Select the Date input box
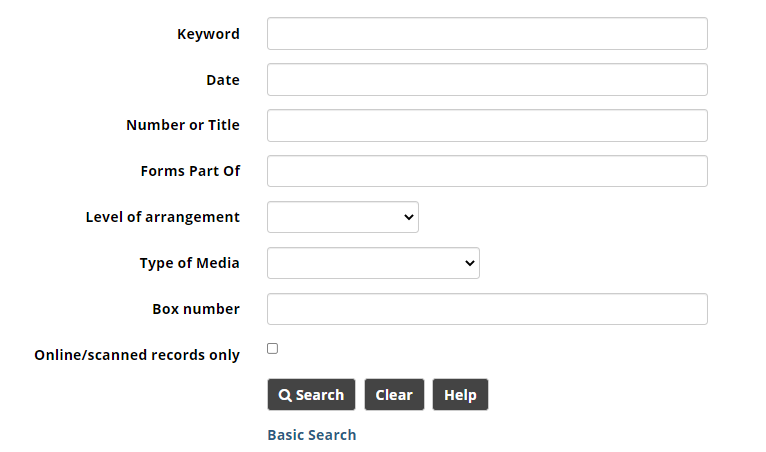 pos(487,80)
